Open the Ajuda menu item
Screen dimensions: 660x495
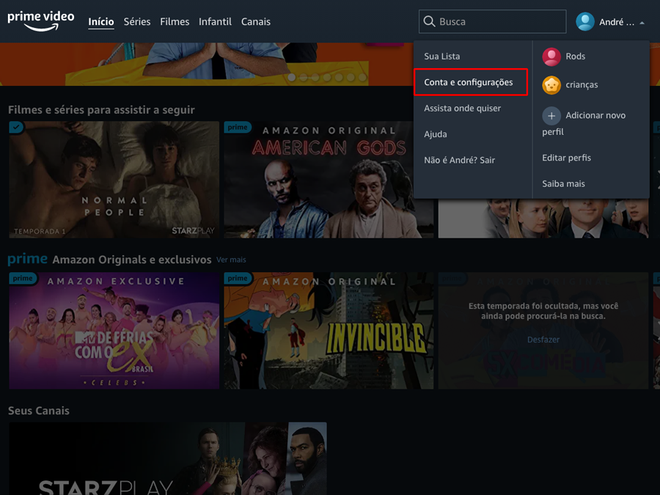tap(435, 134)
